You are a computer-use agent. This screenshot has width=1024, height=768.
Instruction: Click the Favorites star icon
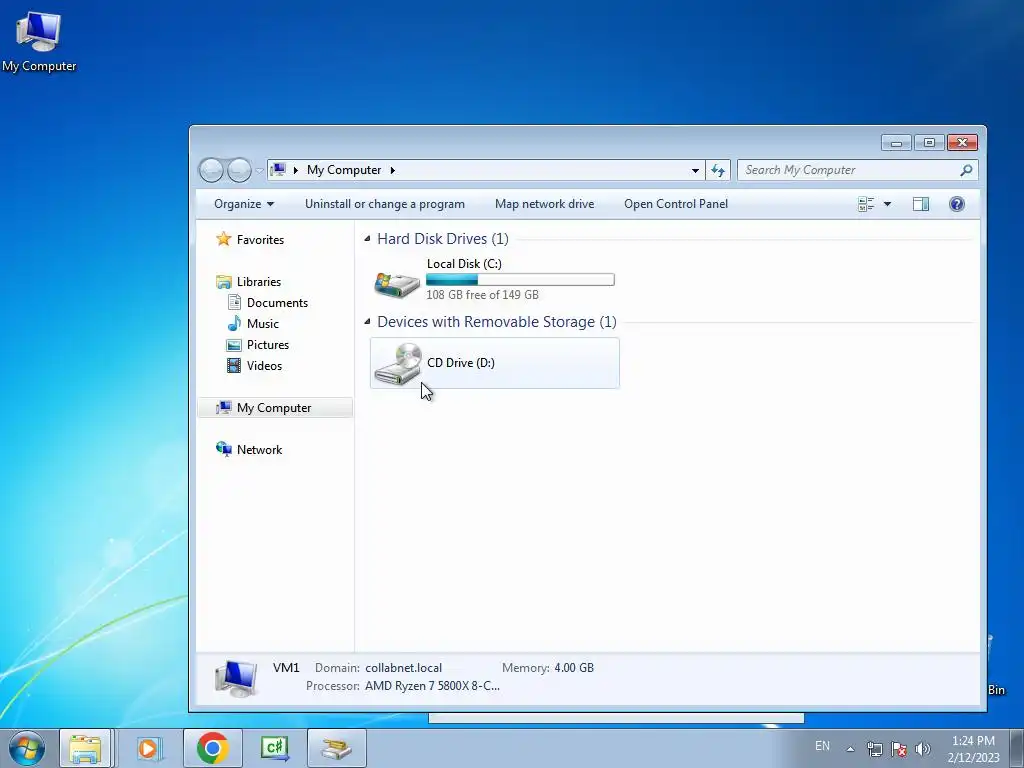point(223,239)
